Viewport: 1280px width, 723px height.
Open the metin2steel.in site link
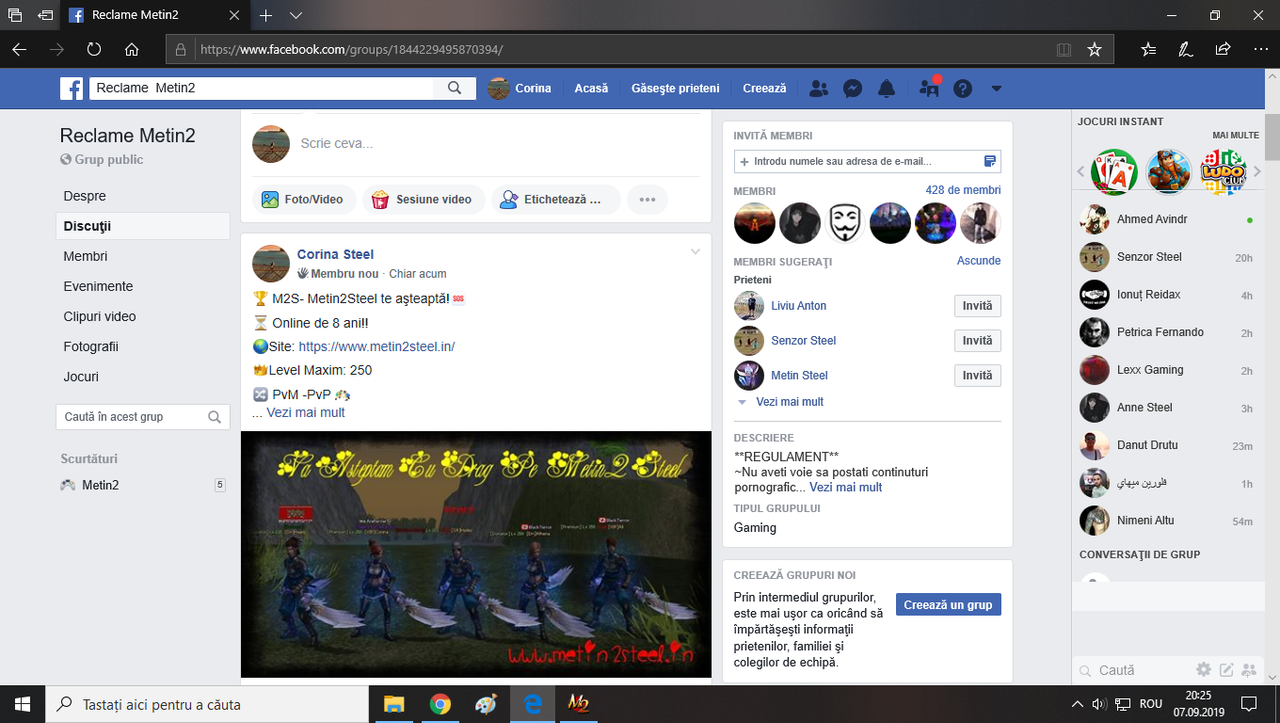click(x=377, y=346)
